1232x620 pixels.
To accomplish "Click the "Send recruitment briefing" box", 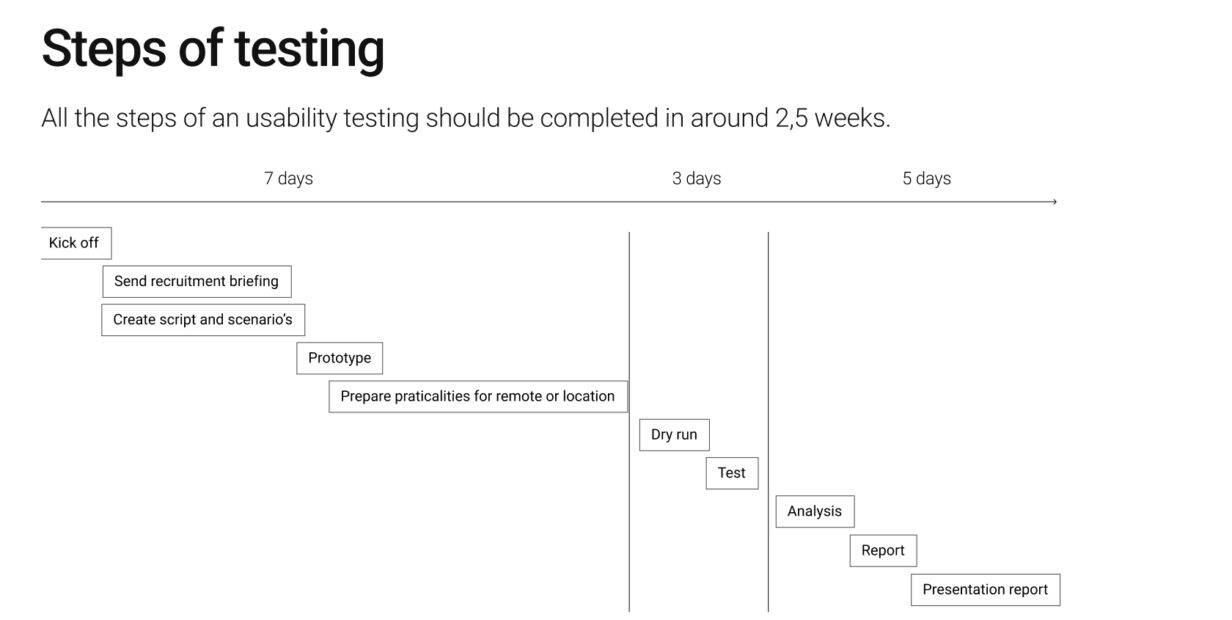I will (x=196, y=282).
